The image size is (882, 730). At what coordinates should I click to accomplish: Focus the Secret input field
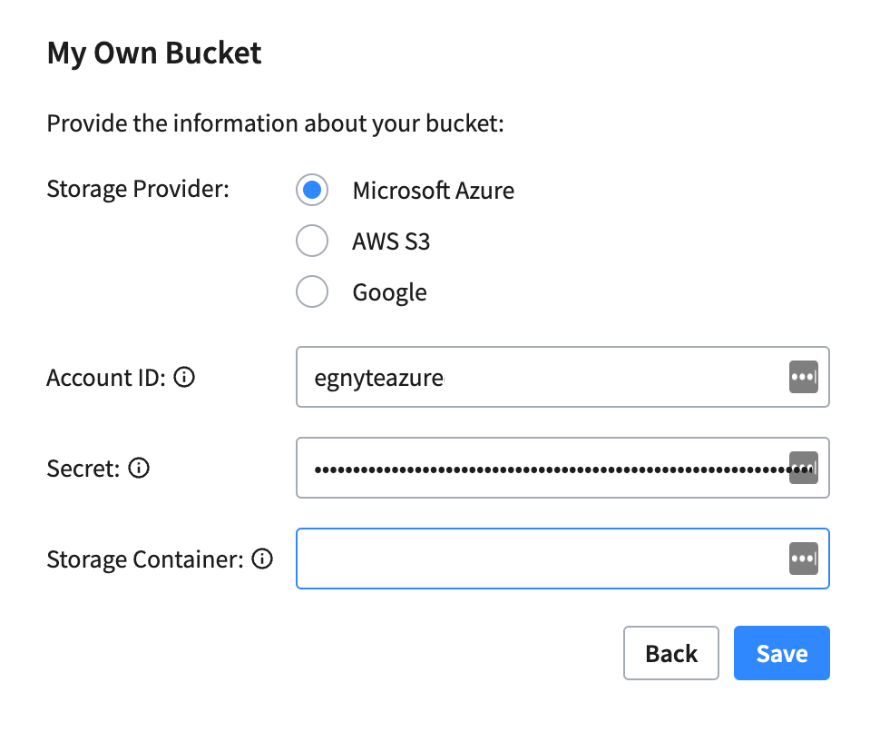(562, 468)
